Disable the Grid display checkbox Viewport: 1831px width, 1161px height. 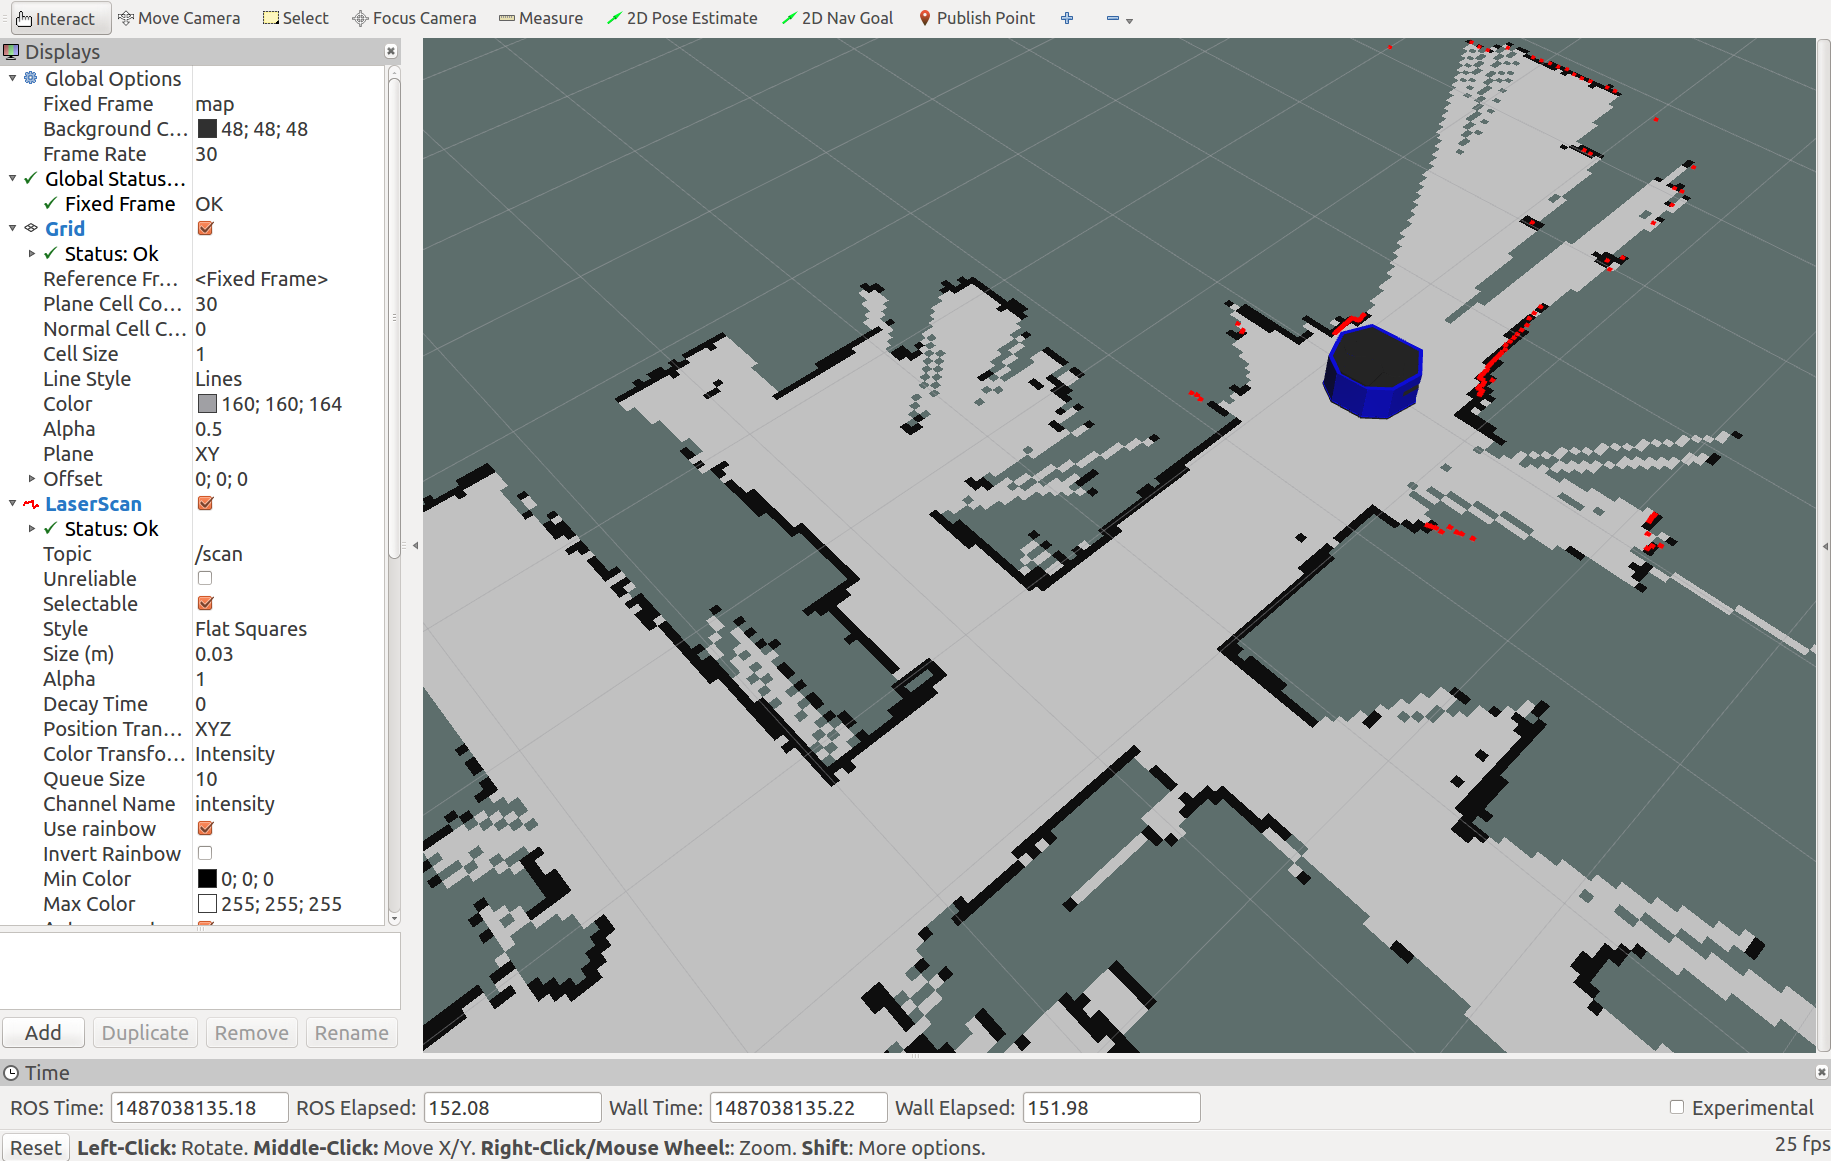(205, 228)
